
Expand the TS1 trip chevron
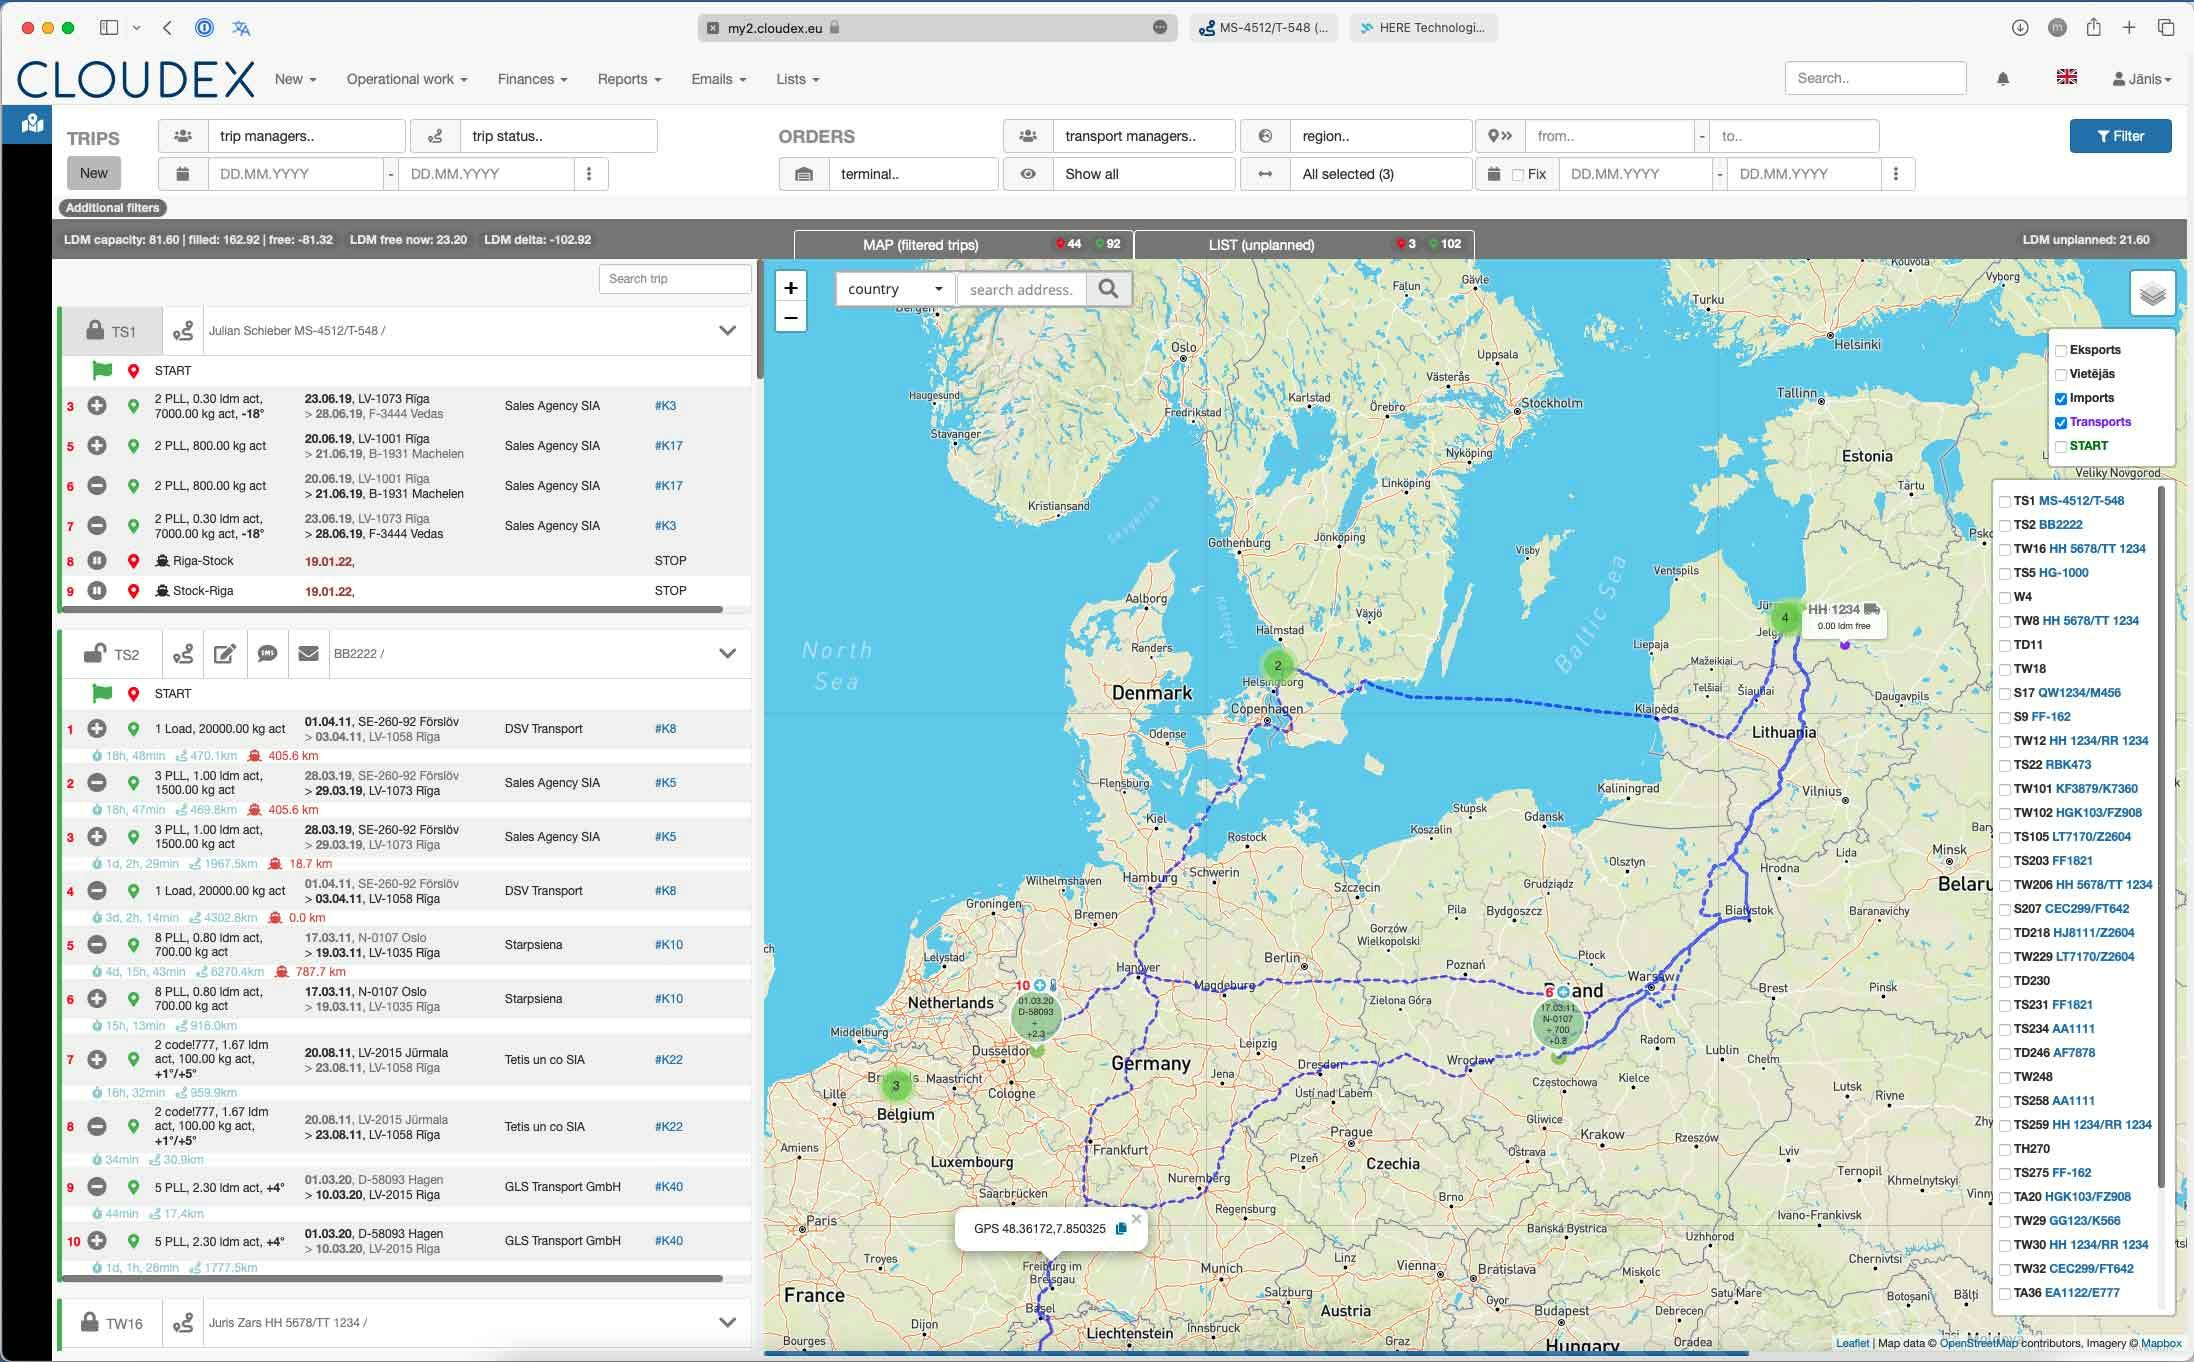pyautogui.click(x=727, y=331)
